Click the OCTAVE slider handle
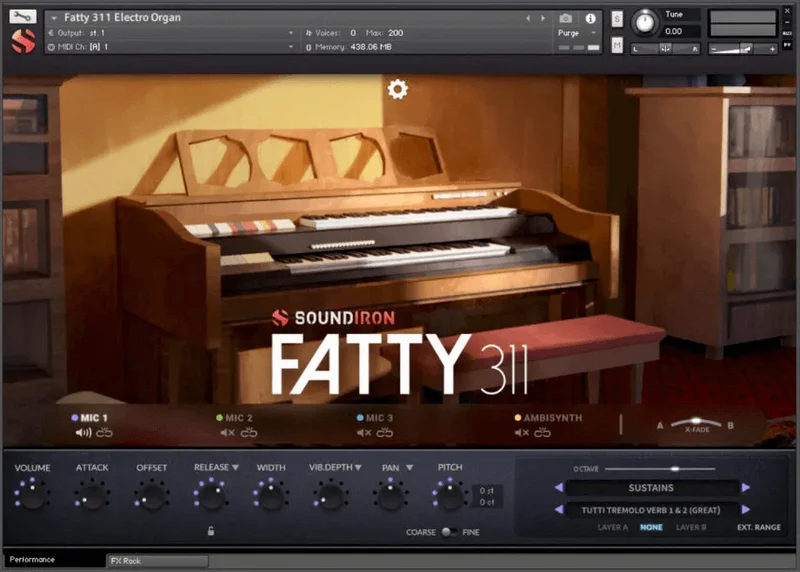Image resolution: width=800 pixels, height=572 pixels. (675, 468)
